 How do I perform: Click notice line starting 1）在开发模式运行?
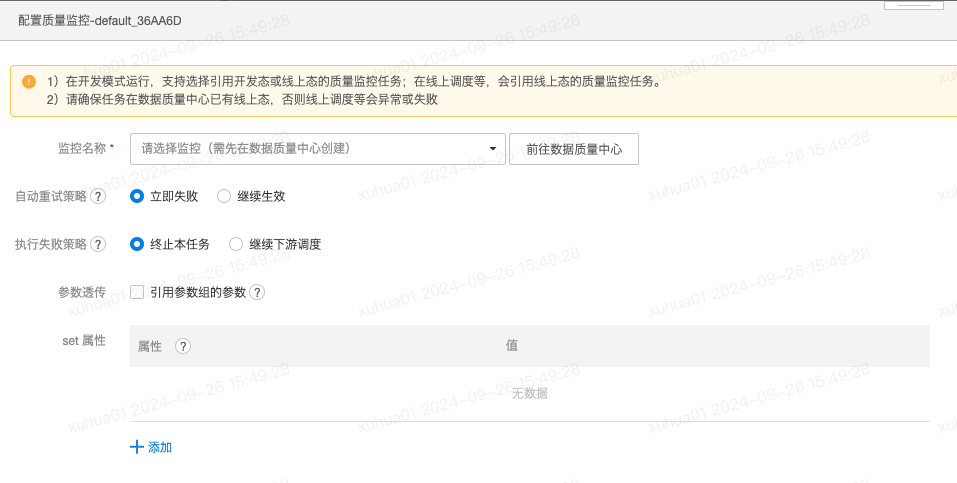point(355,82)
